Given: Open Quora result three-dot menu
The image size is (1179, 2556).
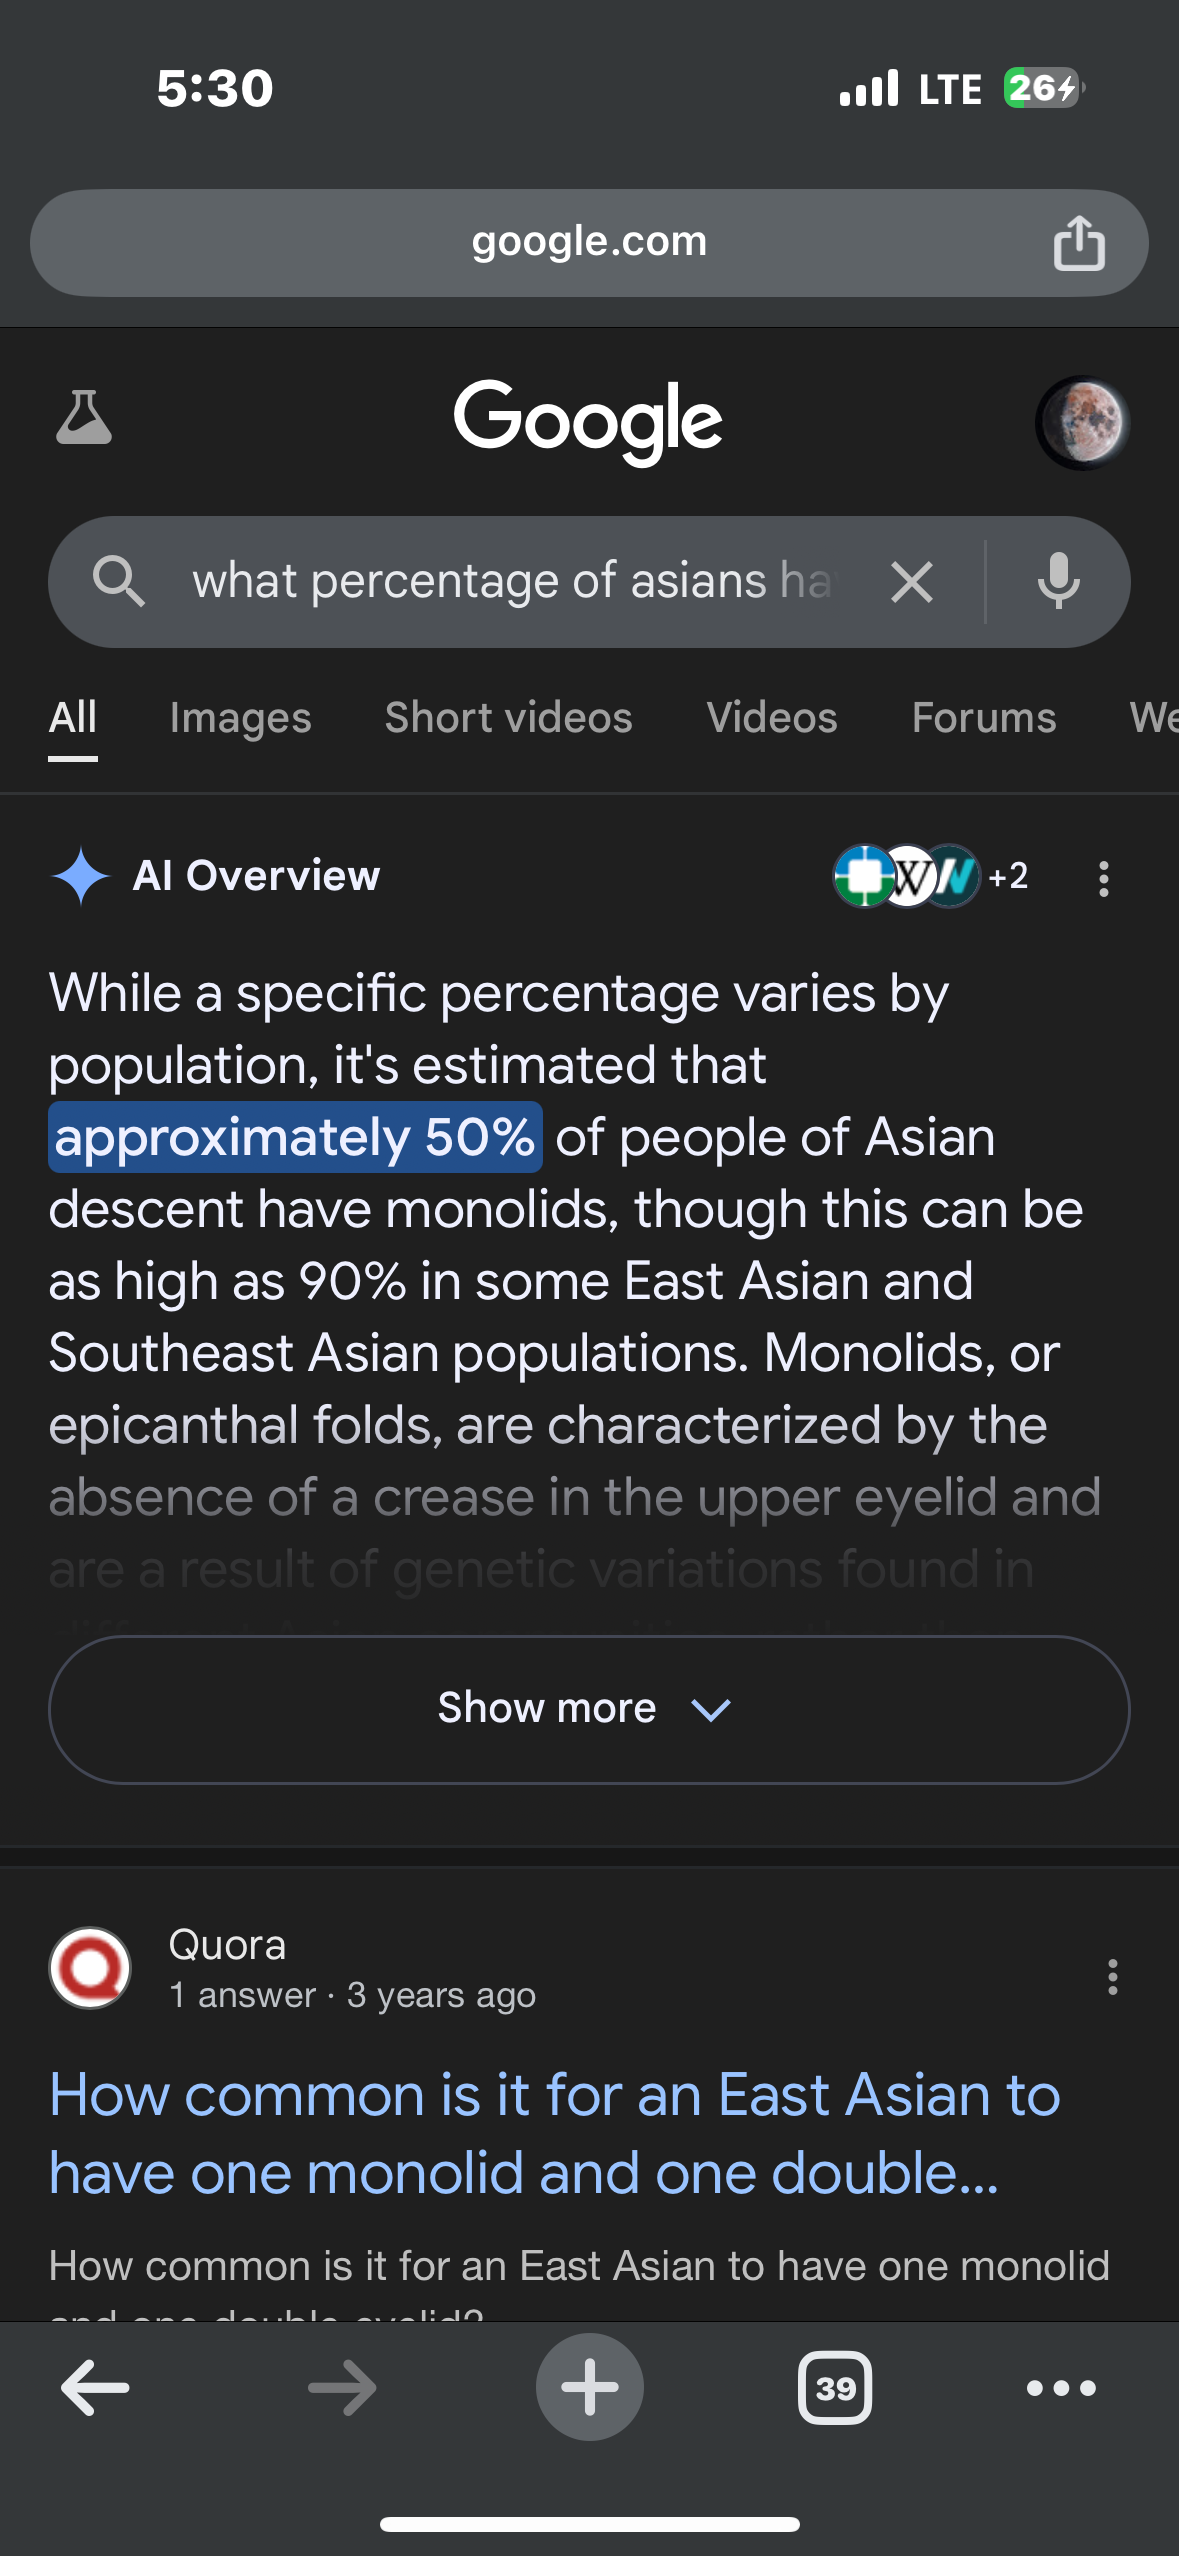Looking at the screenshot, I should [1112, 1977].
